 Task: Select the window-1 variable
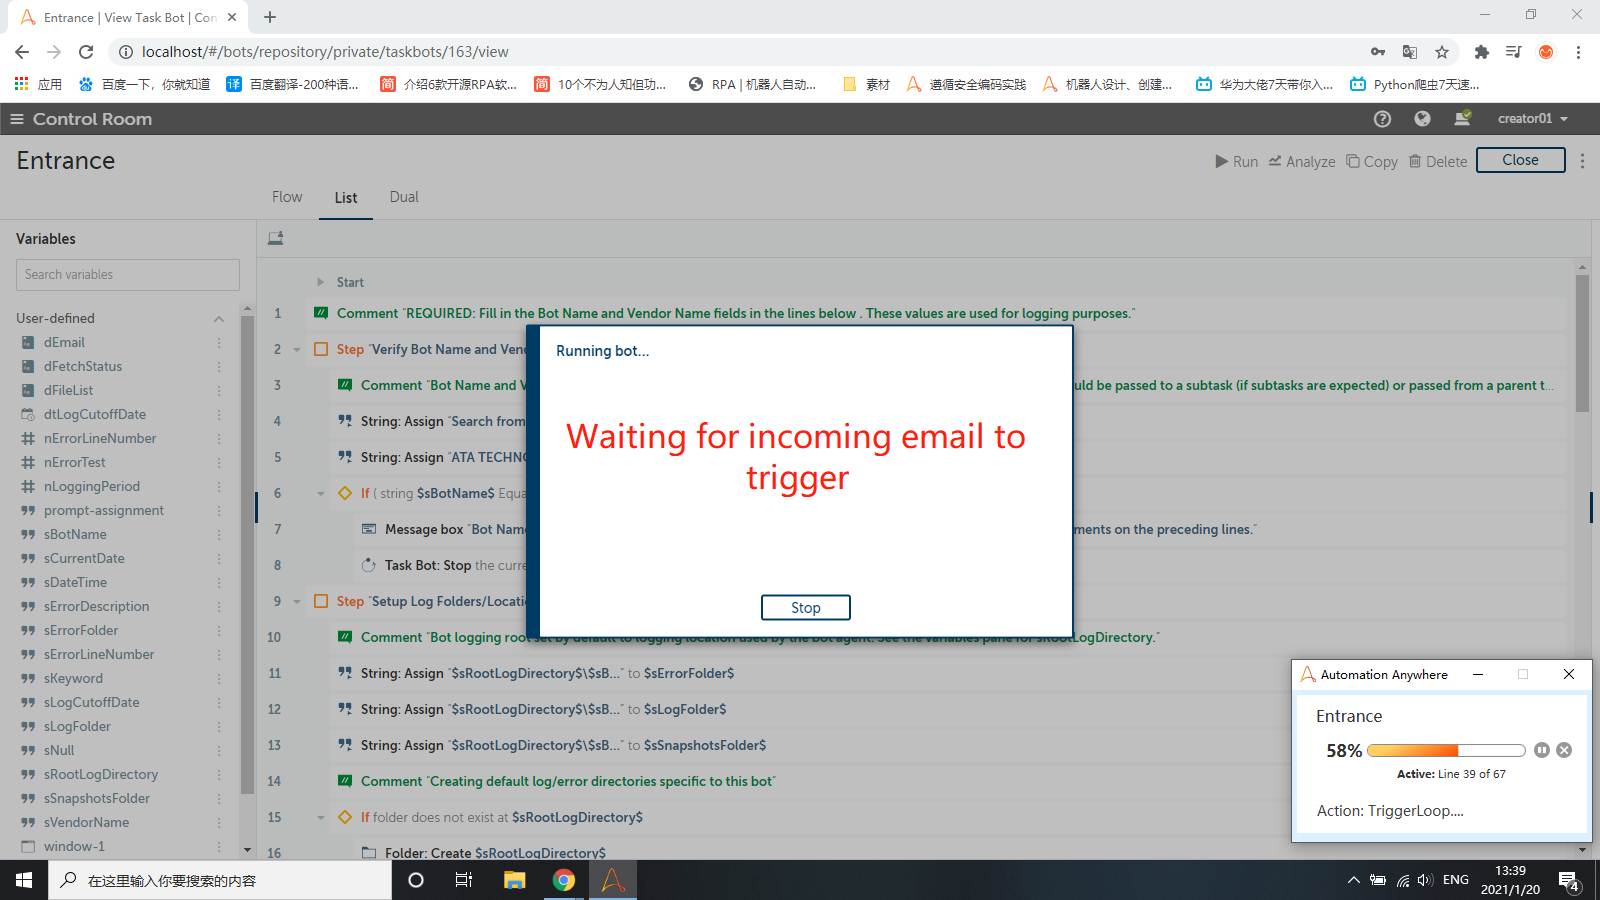pyautogui.click(x=74, y=847)
